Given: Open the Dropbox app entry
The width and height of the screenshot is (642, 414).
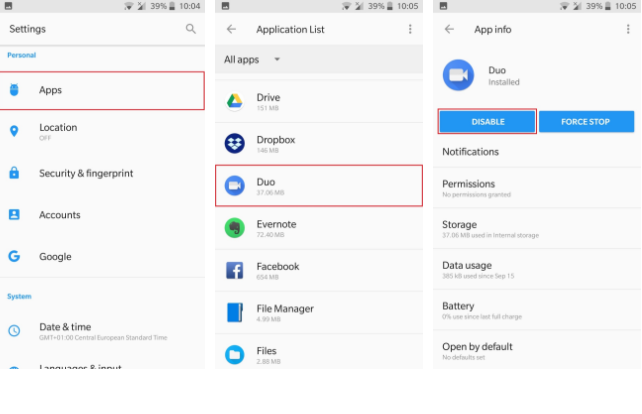Looking at the screenshot, I should [x=319, y=144].
